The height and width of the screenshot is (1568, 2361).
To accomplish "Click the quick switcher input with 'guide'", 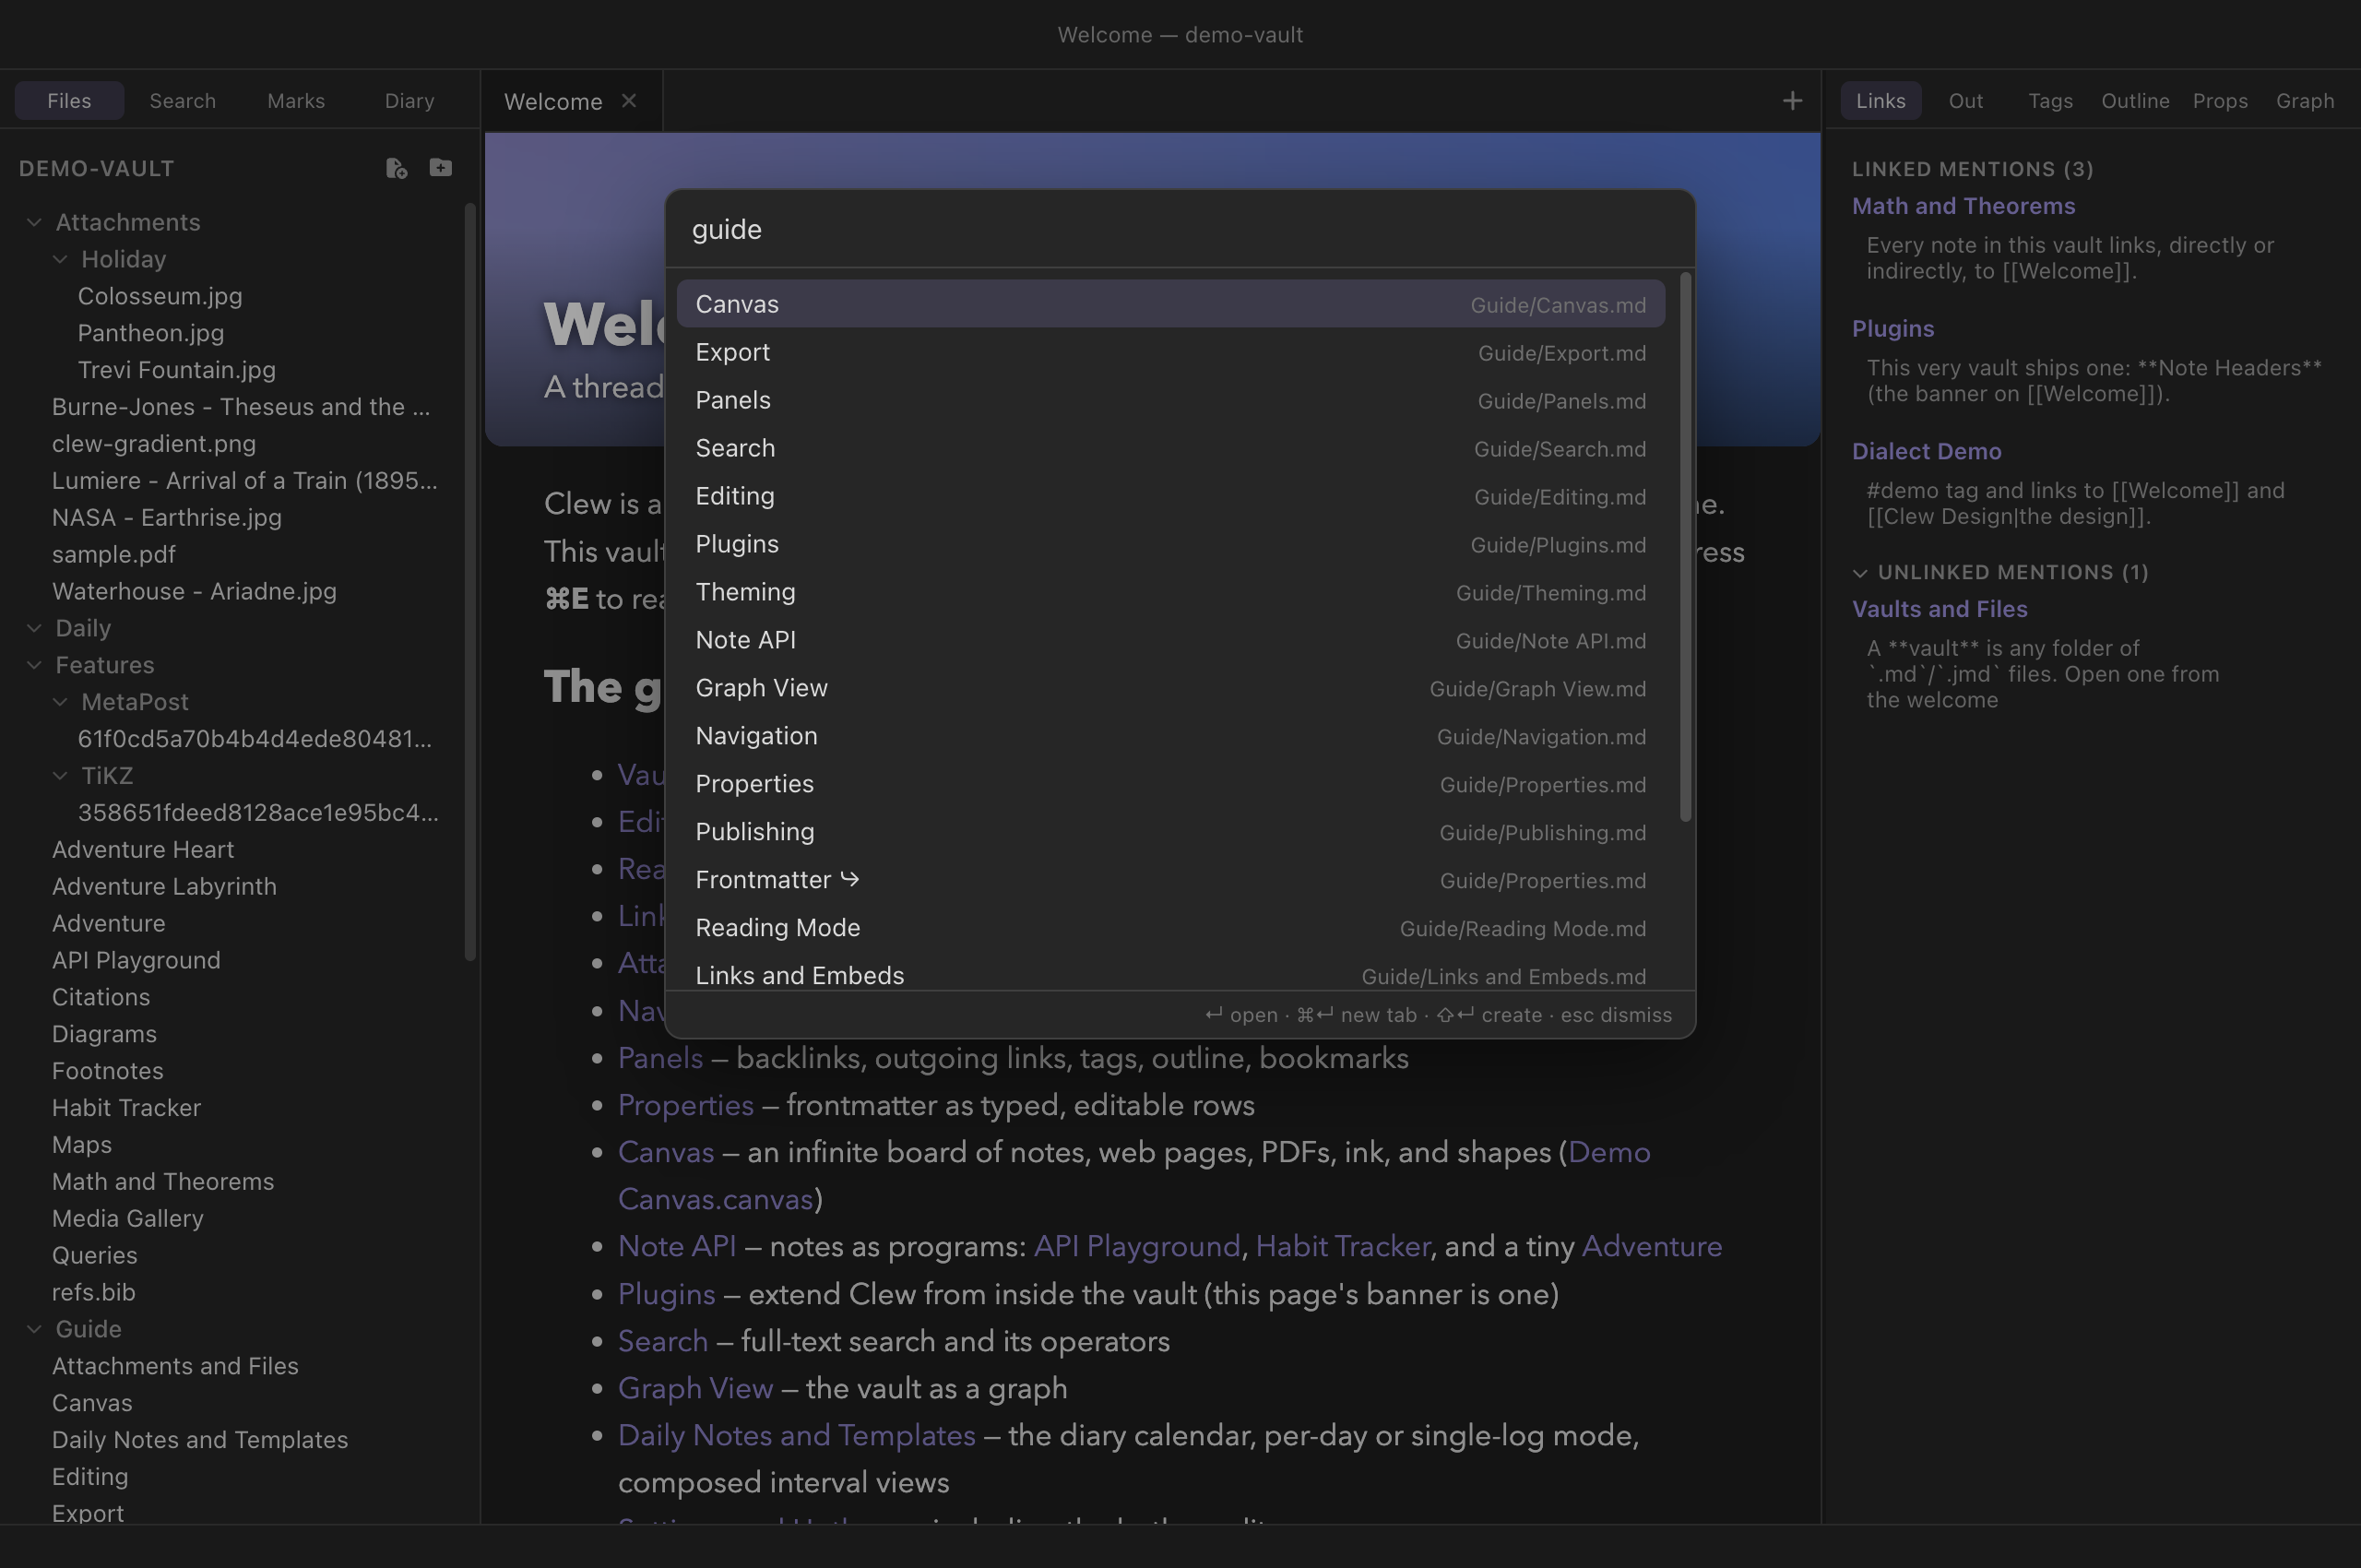I will 1180,229.
